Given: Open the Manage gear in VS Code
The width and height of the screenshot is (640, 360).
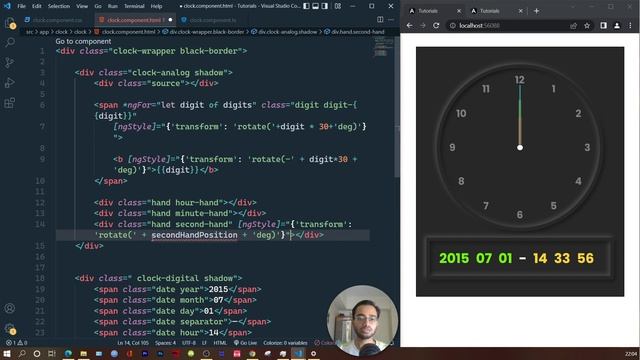Looking at the screenshot, I should pyautogui.click(x=10, y=328).
